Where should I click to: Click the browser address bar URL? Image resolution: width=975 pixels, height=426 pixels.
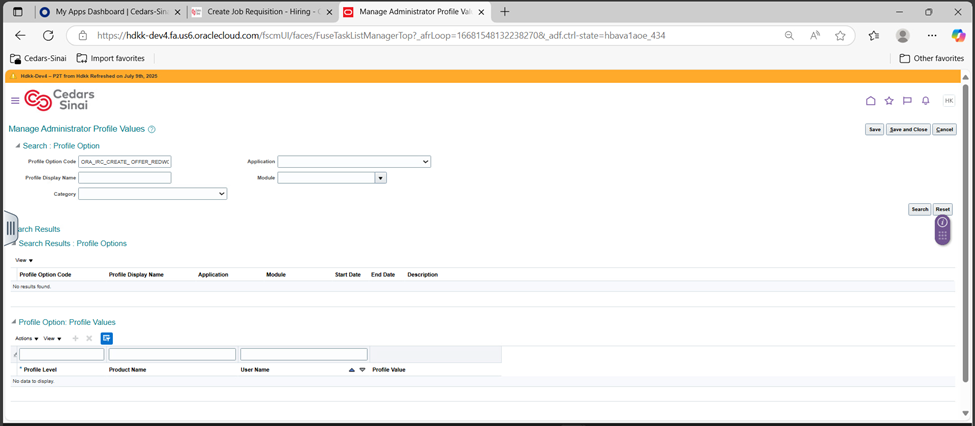pyautogui.click(x=381, y=36)
